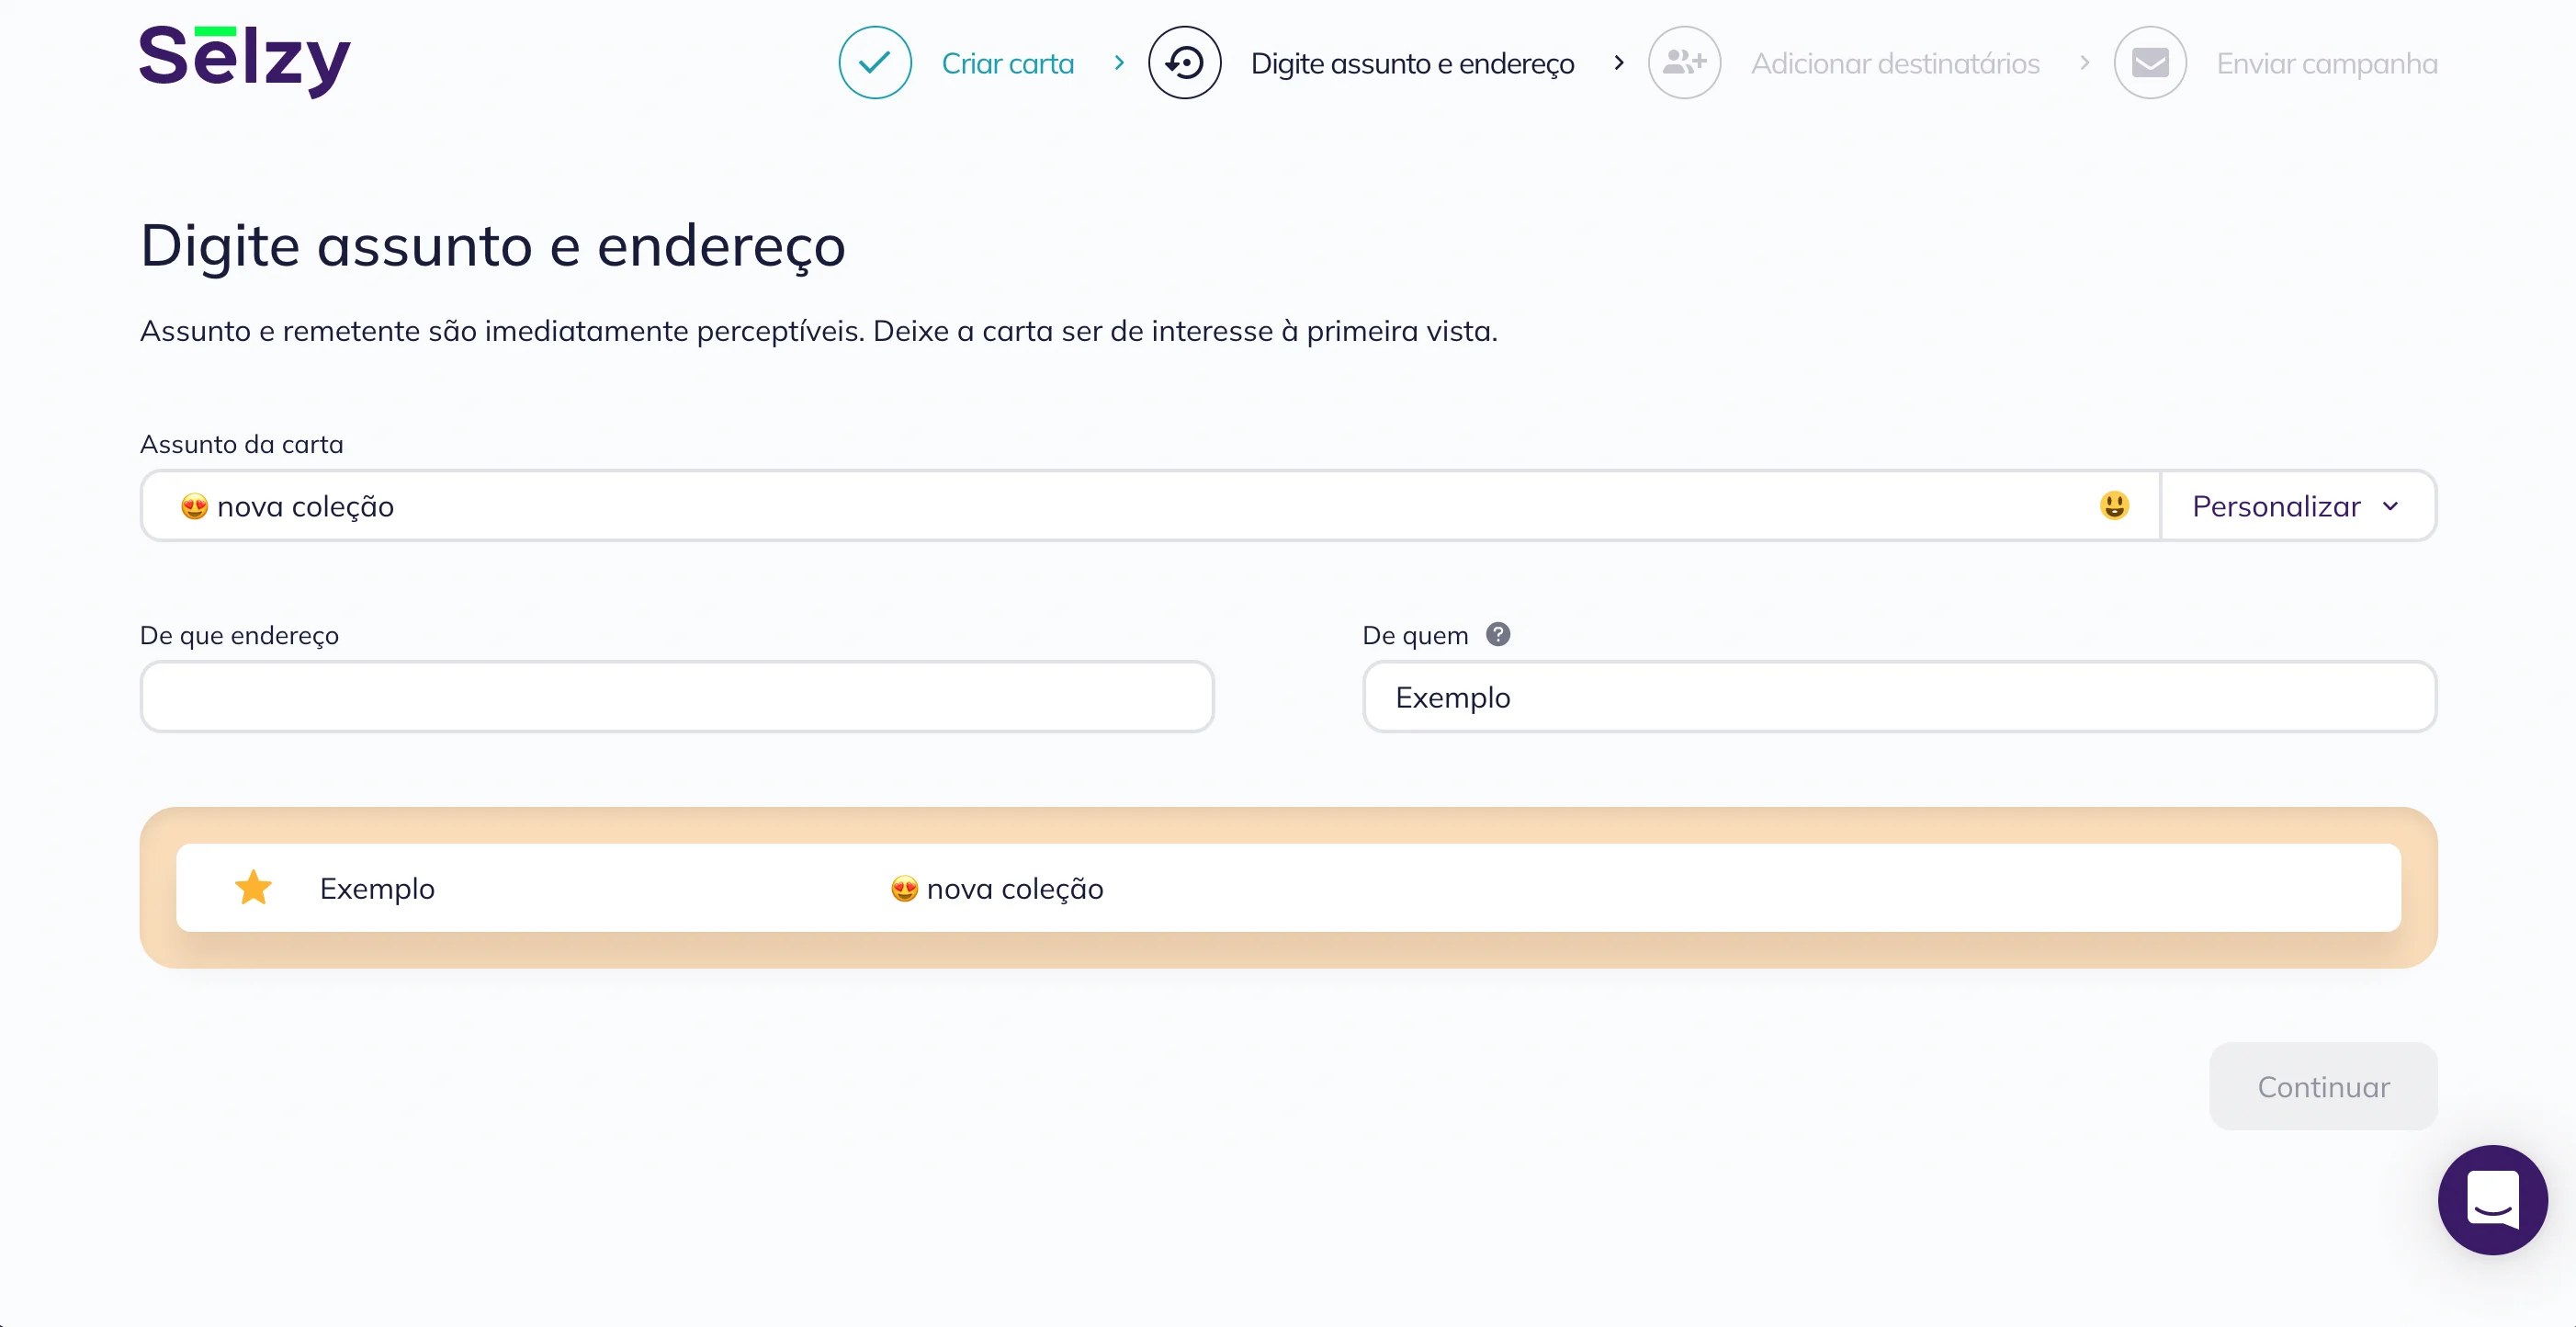Image resolution: width=2576 pixels, height=1327 pixels.
Task: Select the Enviar campanha step label
Action: [x=2327, y=64]
